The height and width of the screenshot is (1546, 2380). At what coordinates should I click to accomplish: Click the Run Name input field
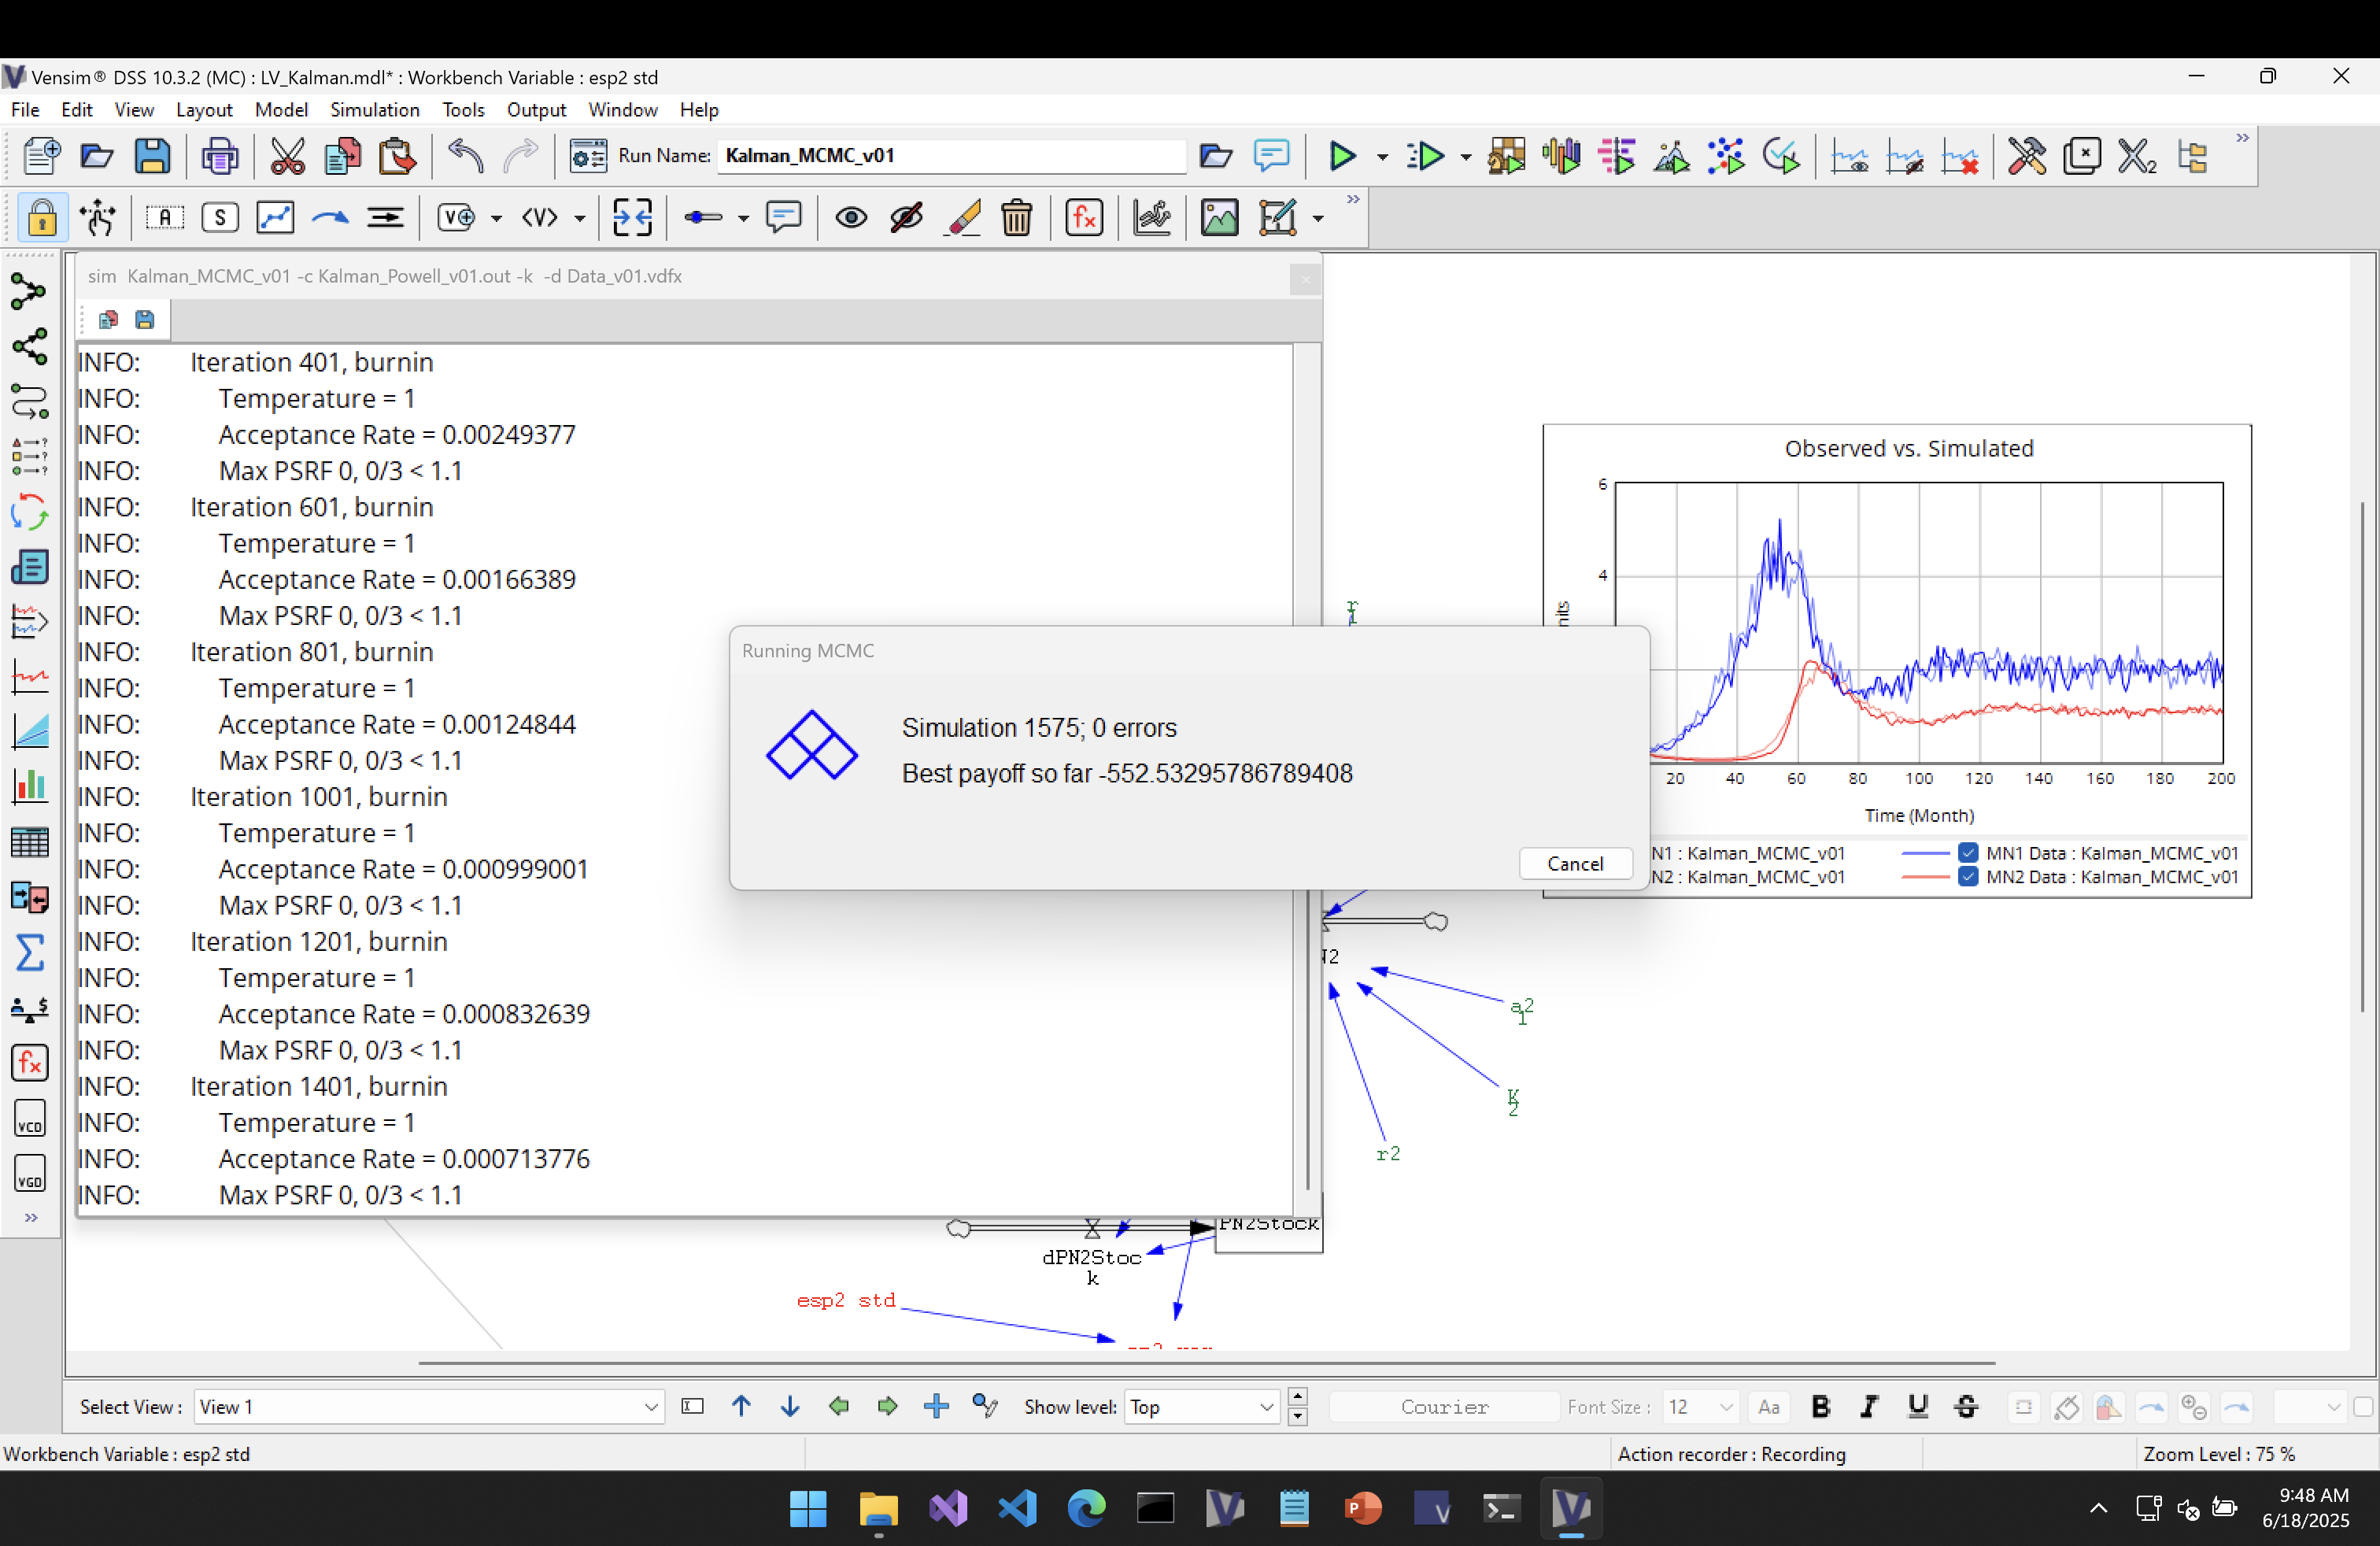click(952, 156)
